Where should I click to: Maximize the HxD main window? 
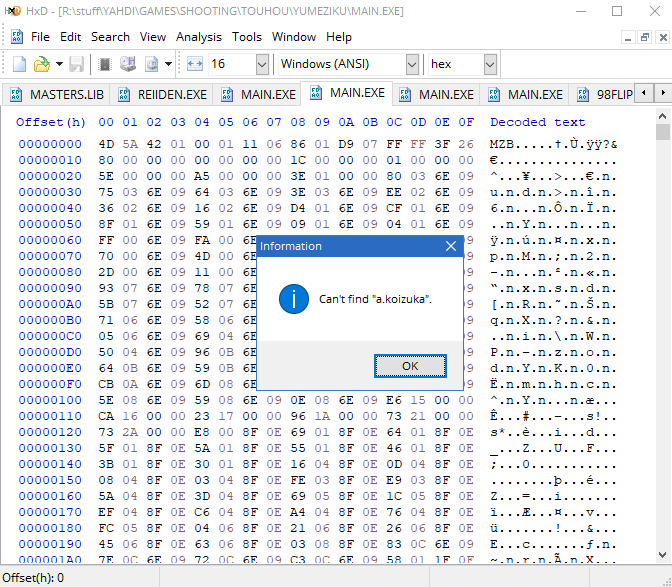(x=617, y=11)
